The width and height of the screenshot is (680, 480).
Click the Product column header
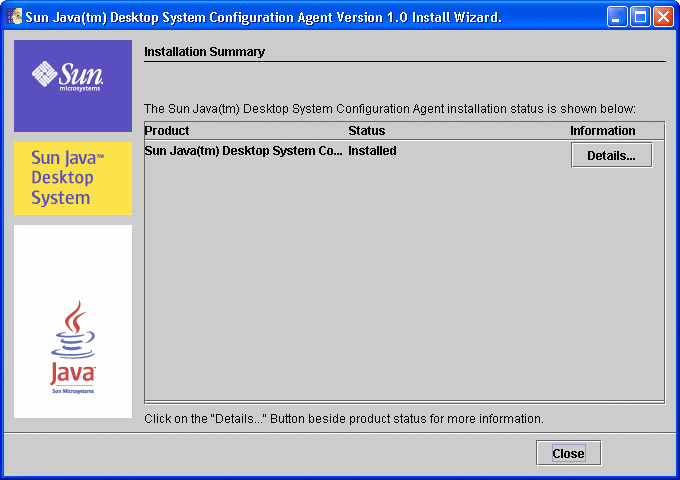167,131
